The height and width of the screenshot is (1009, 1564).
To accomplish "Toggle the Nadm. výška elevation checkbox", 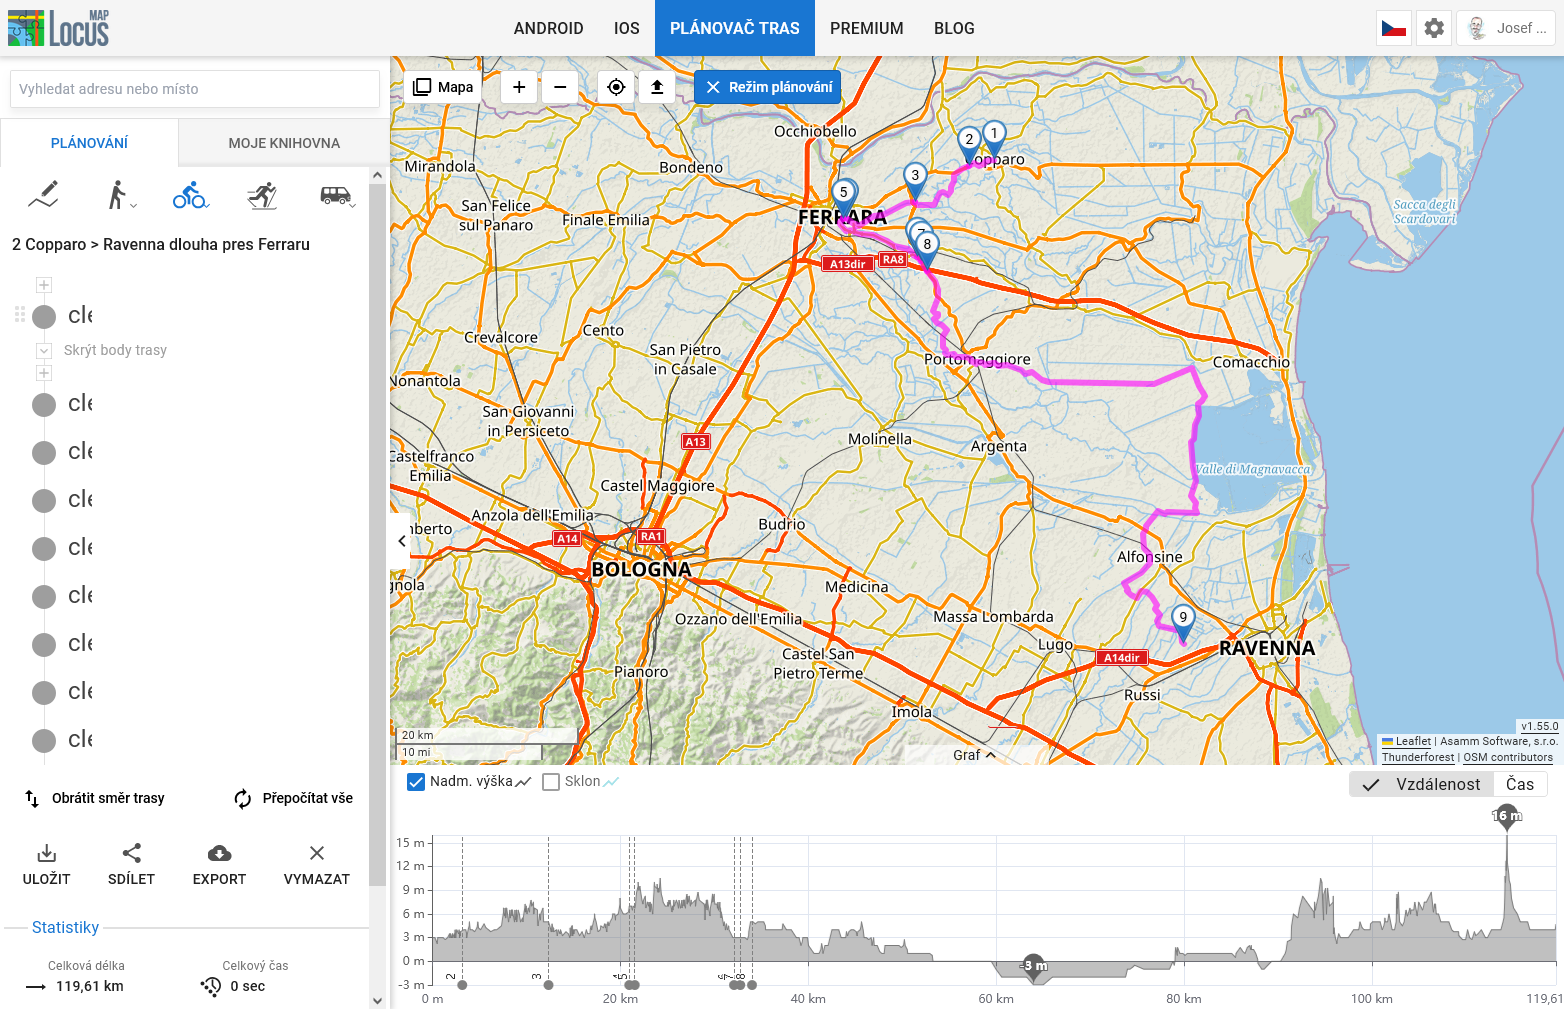I will pyautogui.click(x=416, y=782).
